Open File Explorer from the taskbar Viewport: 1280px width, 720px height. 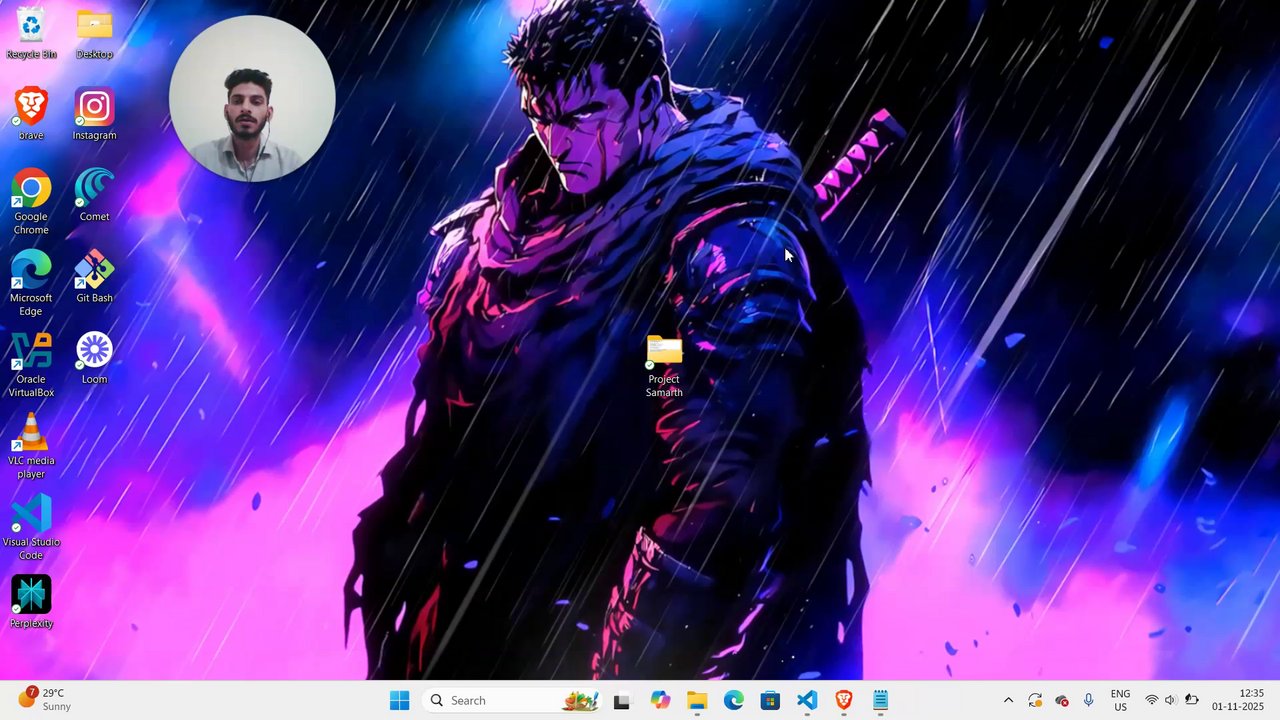697,701
